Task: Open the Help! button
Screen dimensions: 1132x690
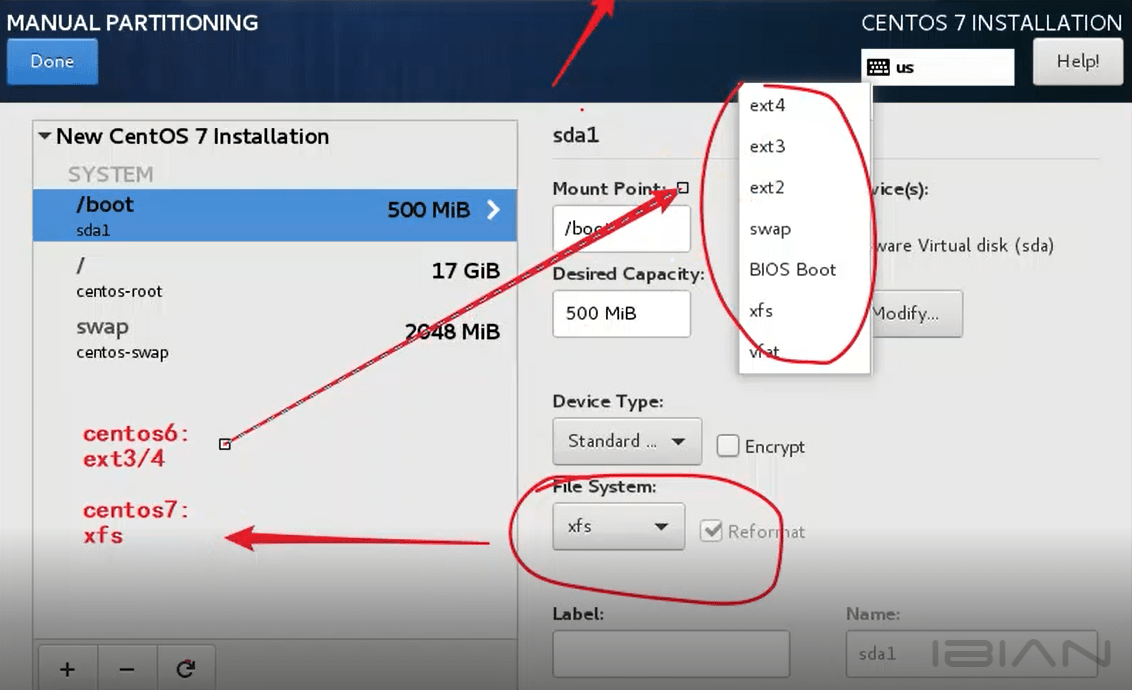Action: (x=1077, y=62)
